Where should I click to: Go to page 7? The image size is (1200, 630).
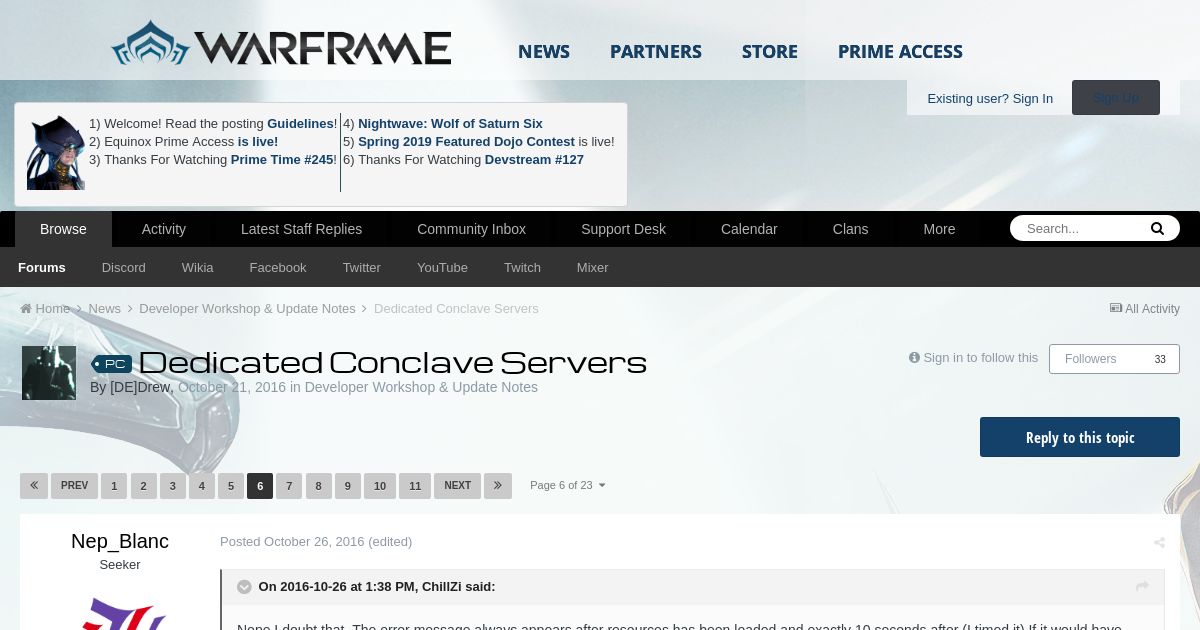tap(289, 486)
